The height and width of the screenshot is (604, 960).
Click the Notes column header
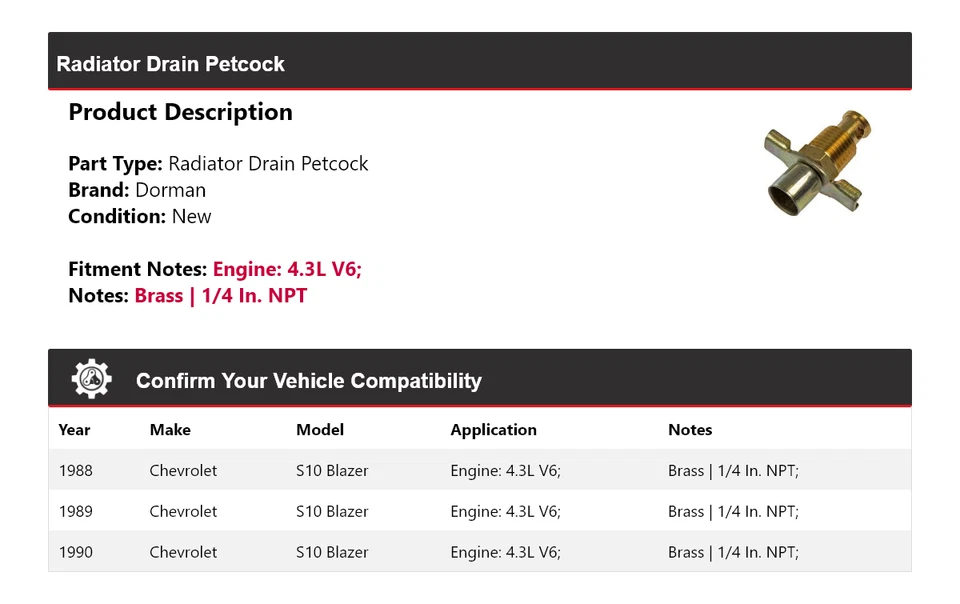690,430
